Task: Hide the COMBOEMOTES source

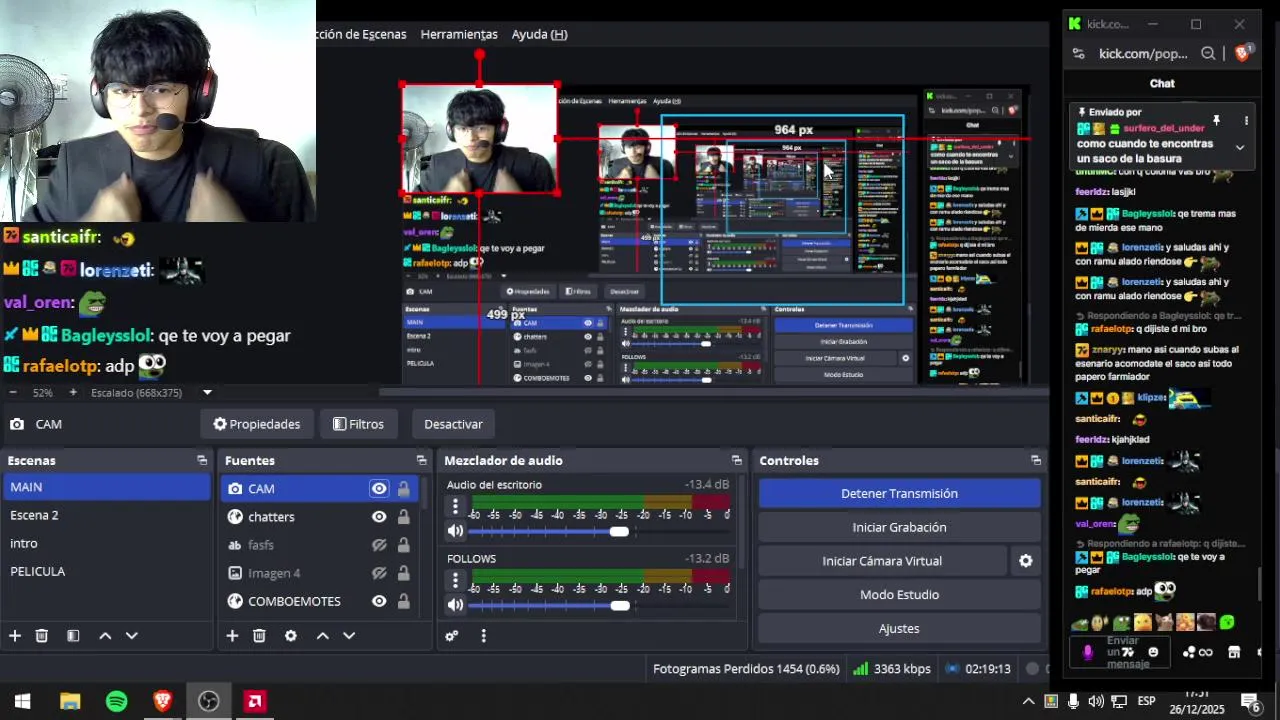Action: pyautogui.click(x=379, y=601)
